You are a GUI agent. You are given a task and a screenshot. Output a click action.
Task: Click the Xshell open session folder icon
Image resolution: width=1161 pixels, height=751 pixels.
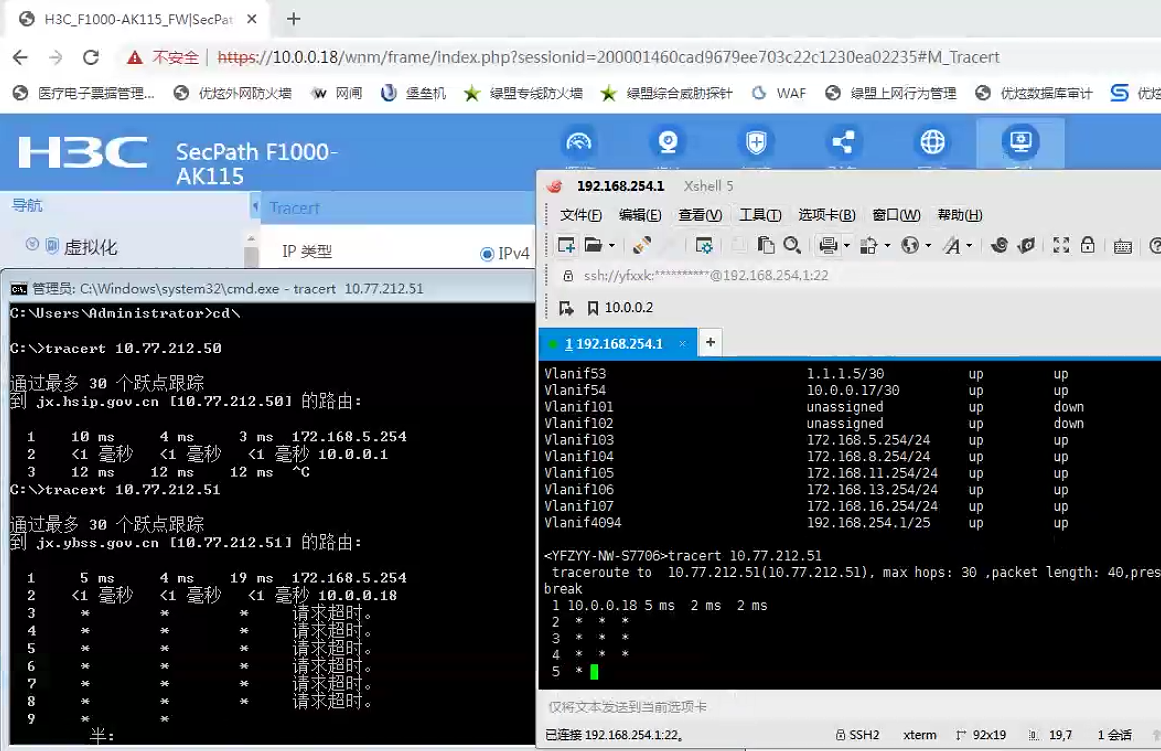tap(593, 245)
